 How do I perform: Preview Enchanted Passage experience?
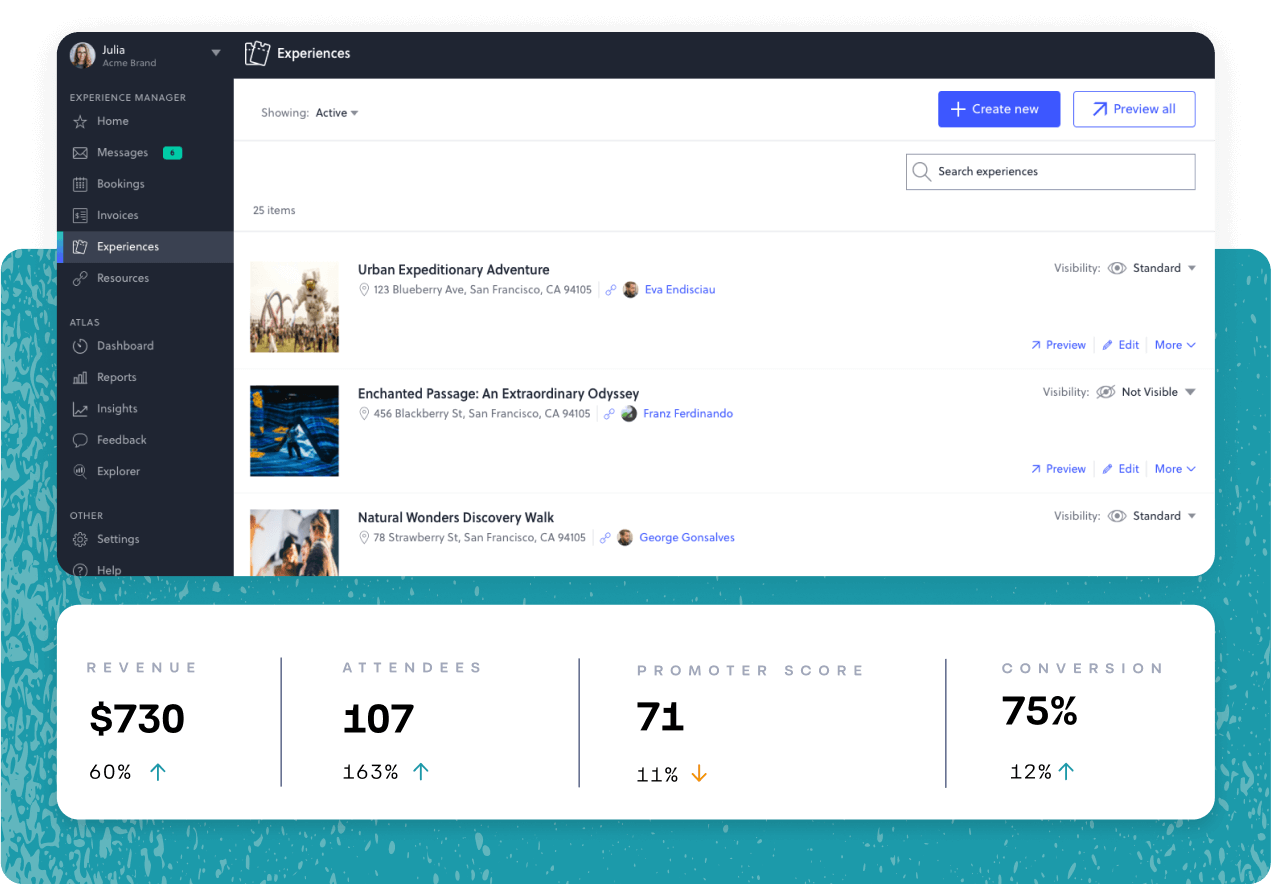coord(1058,469)
